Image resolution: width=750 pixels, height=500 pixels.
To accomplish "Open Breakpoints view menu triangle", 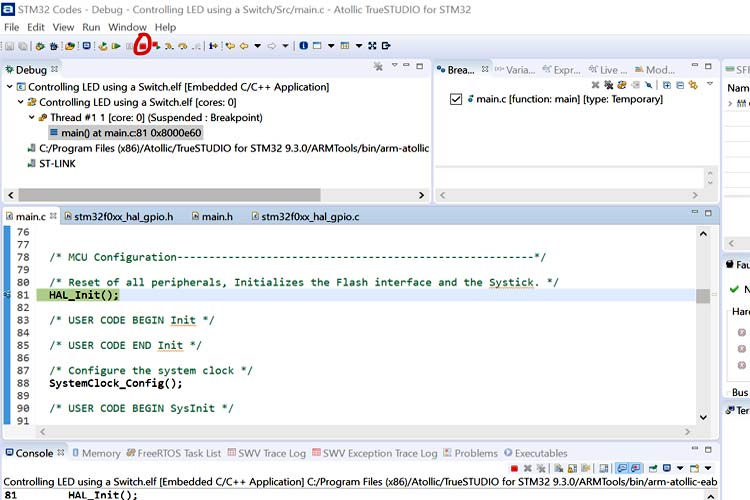I will coord(710,84).
